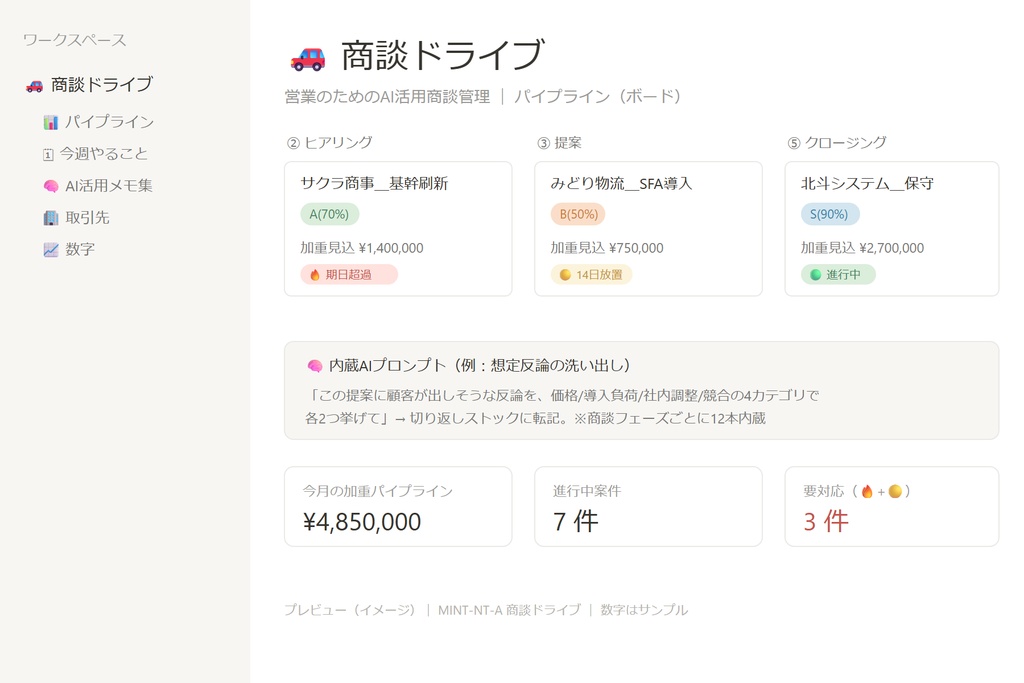Viewport: 1024px width, 683px height.
Task: Click the ワークスペース sidebar heading
Action: click(74, 40)
